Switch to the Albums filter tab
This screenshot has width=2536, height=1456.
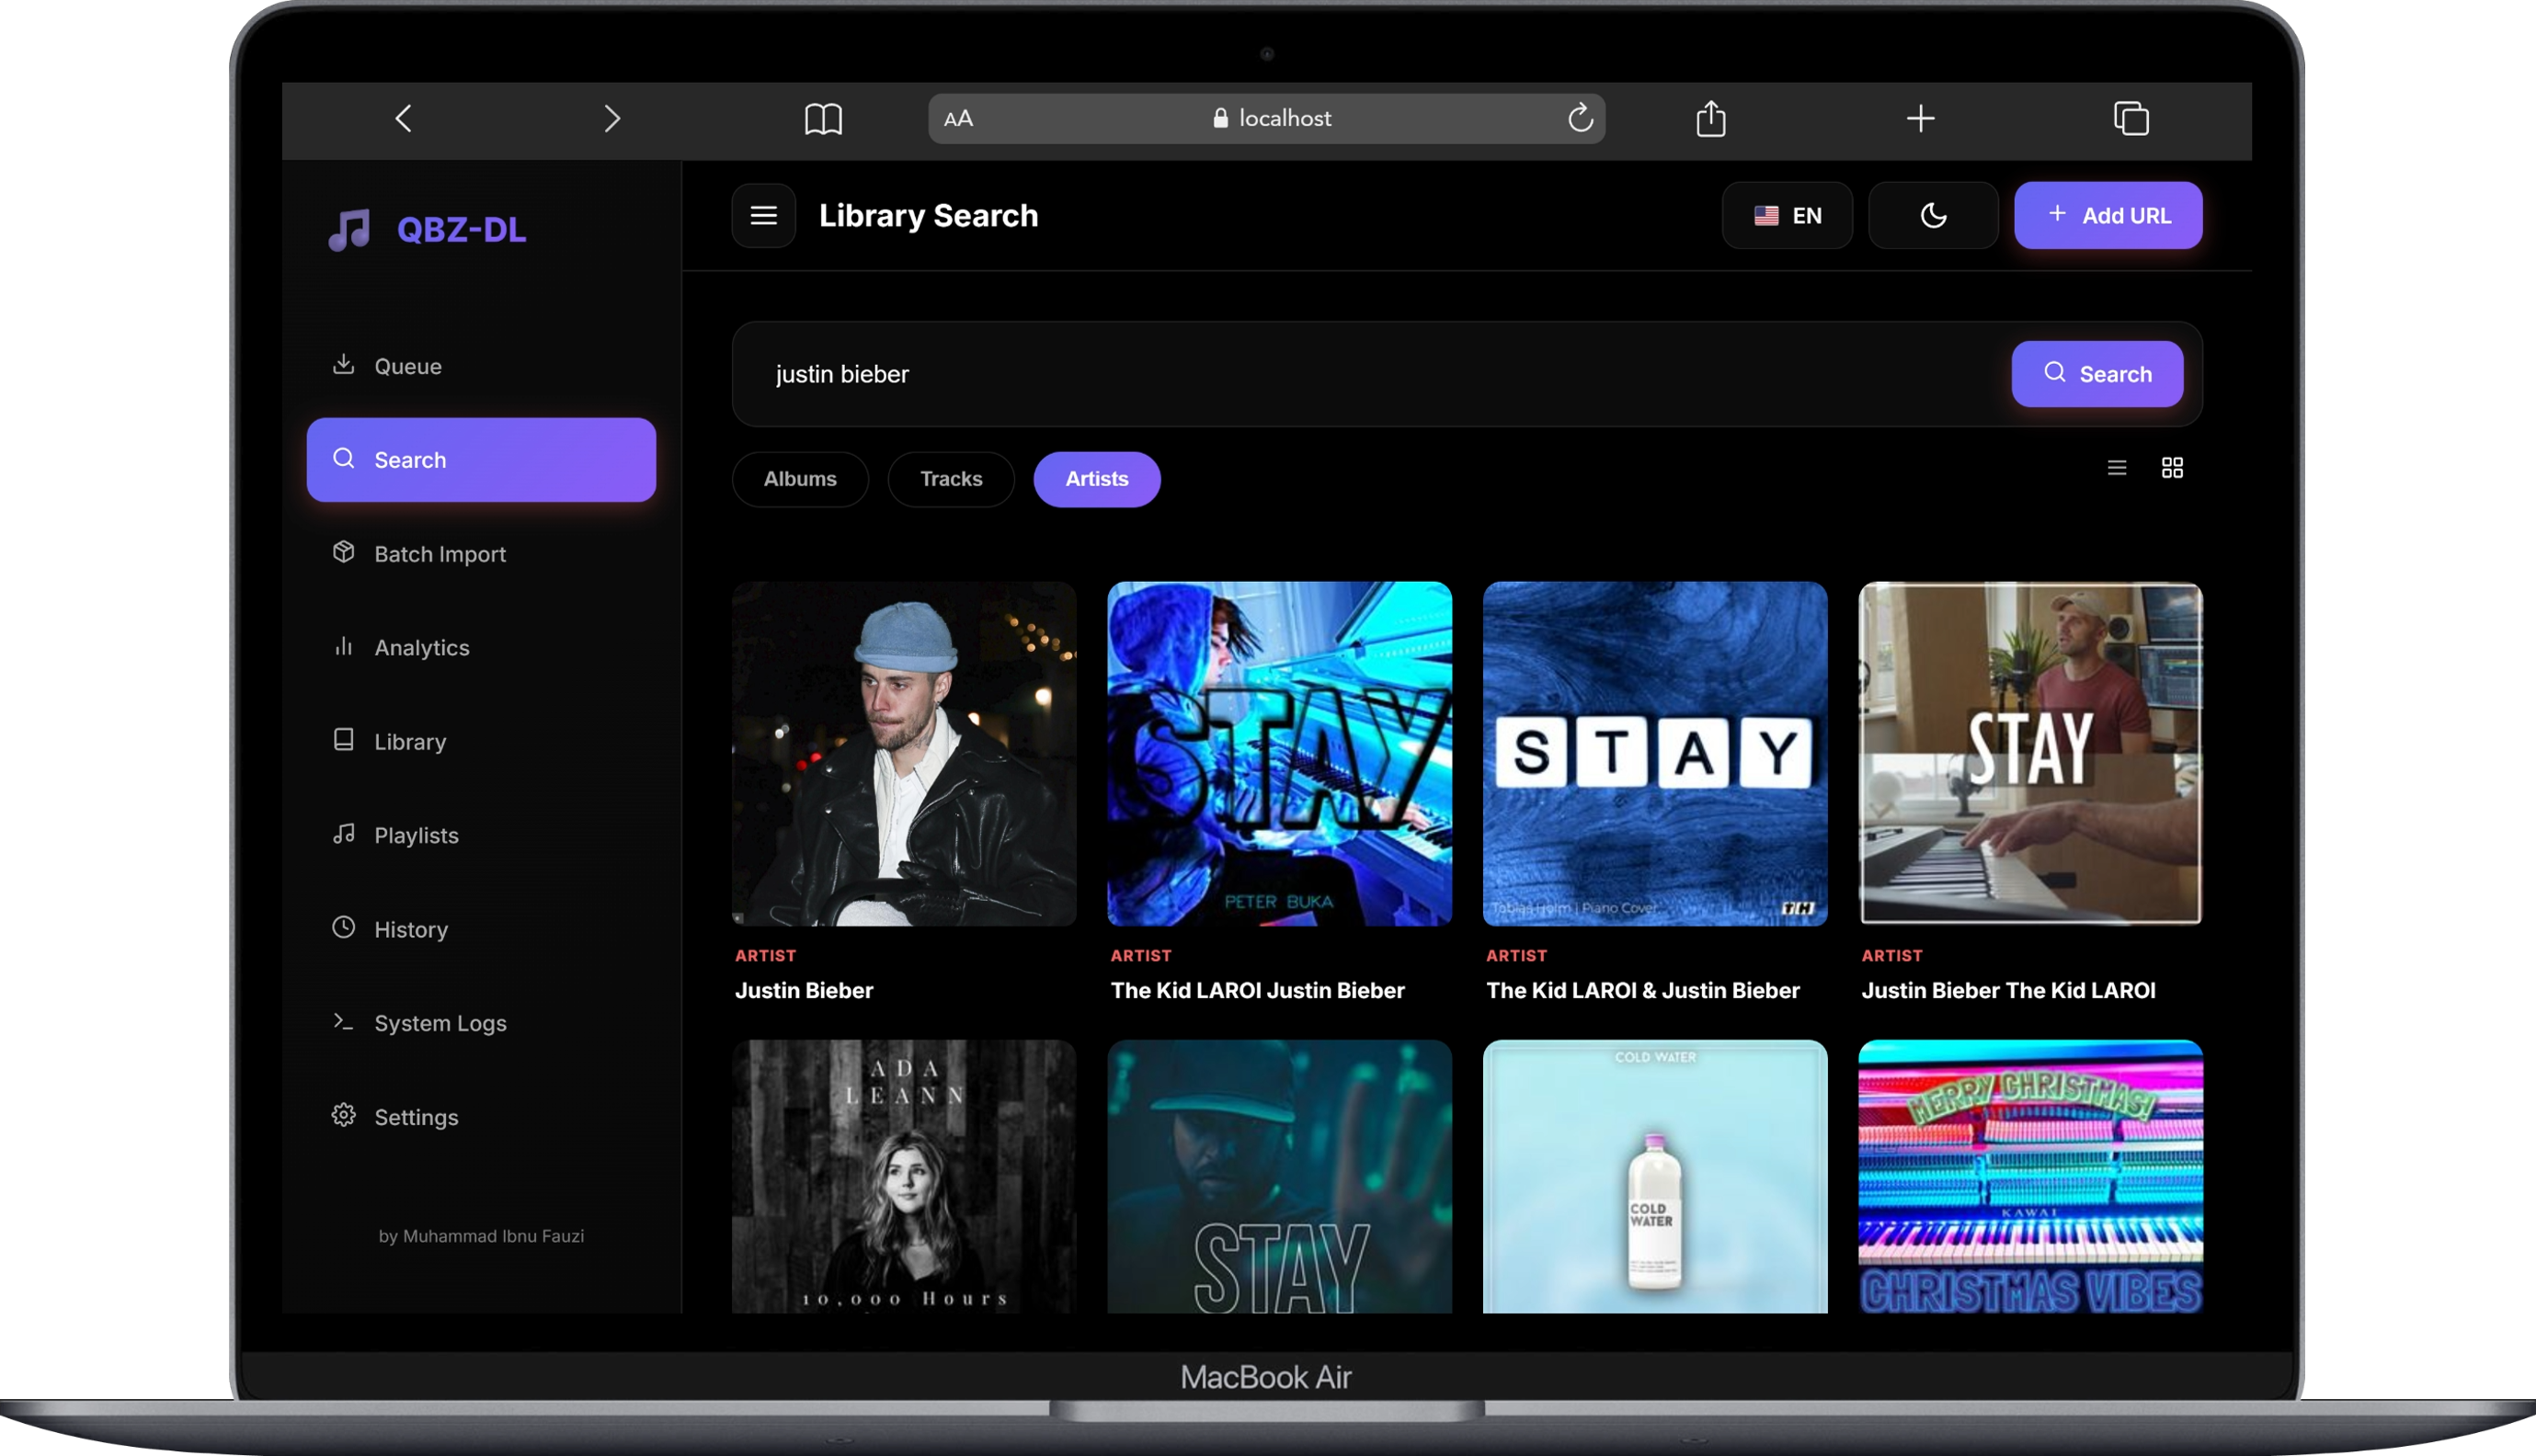point(800,479)
